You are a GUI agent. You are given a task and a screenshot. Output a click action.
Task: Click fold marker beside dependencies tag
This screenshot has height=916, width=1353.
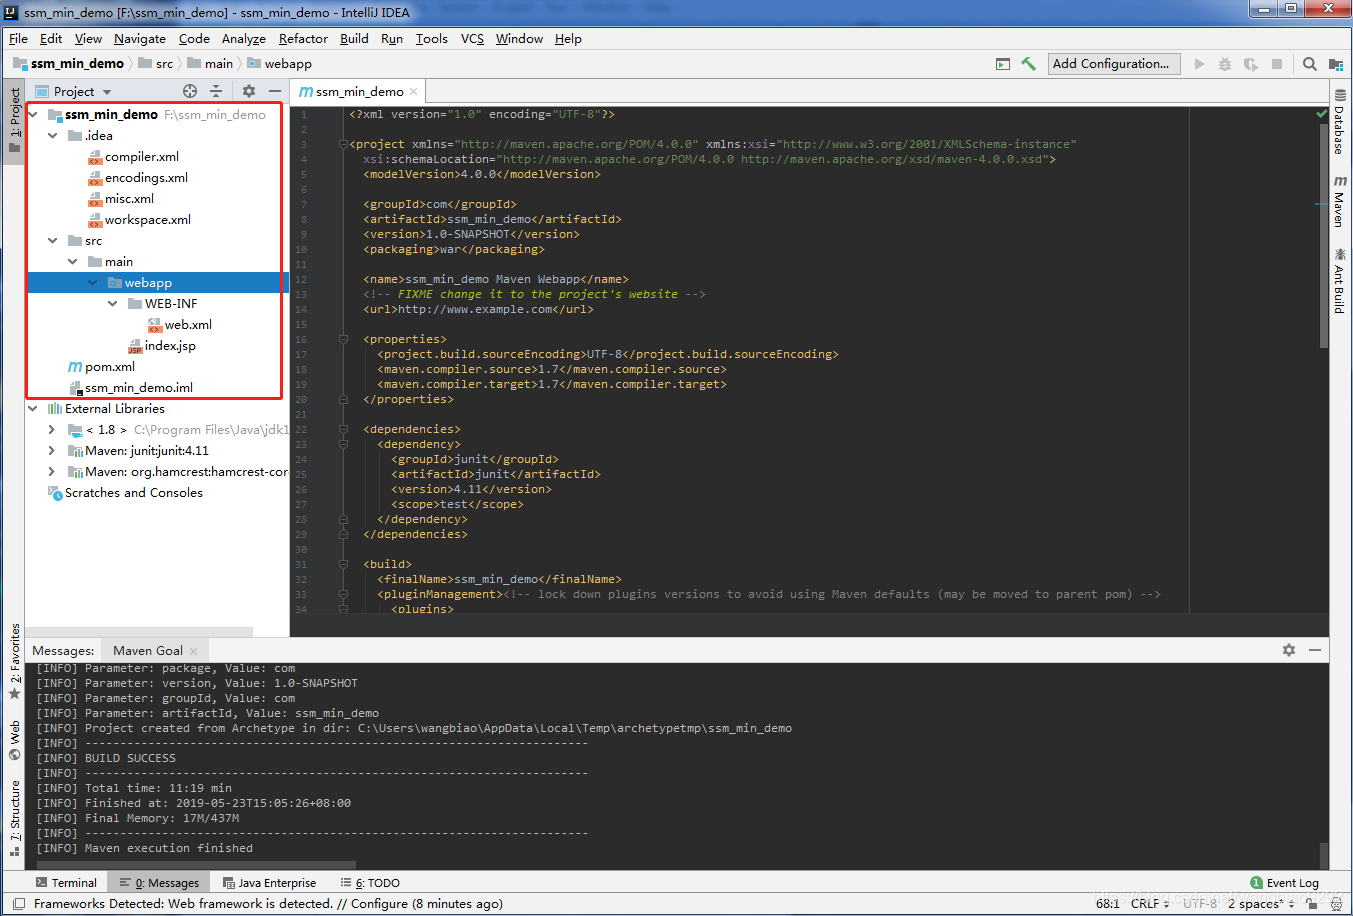[x=343, y=429]
